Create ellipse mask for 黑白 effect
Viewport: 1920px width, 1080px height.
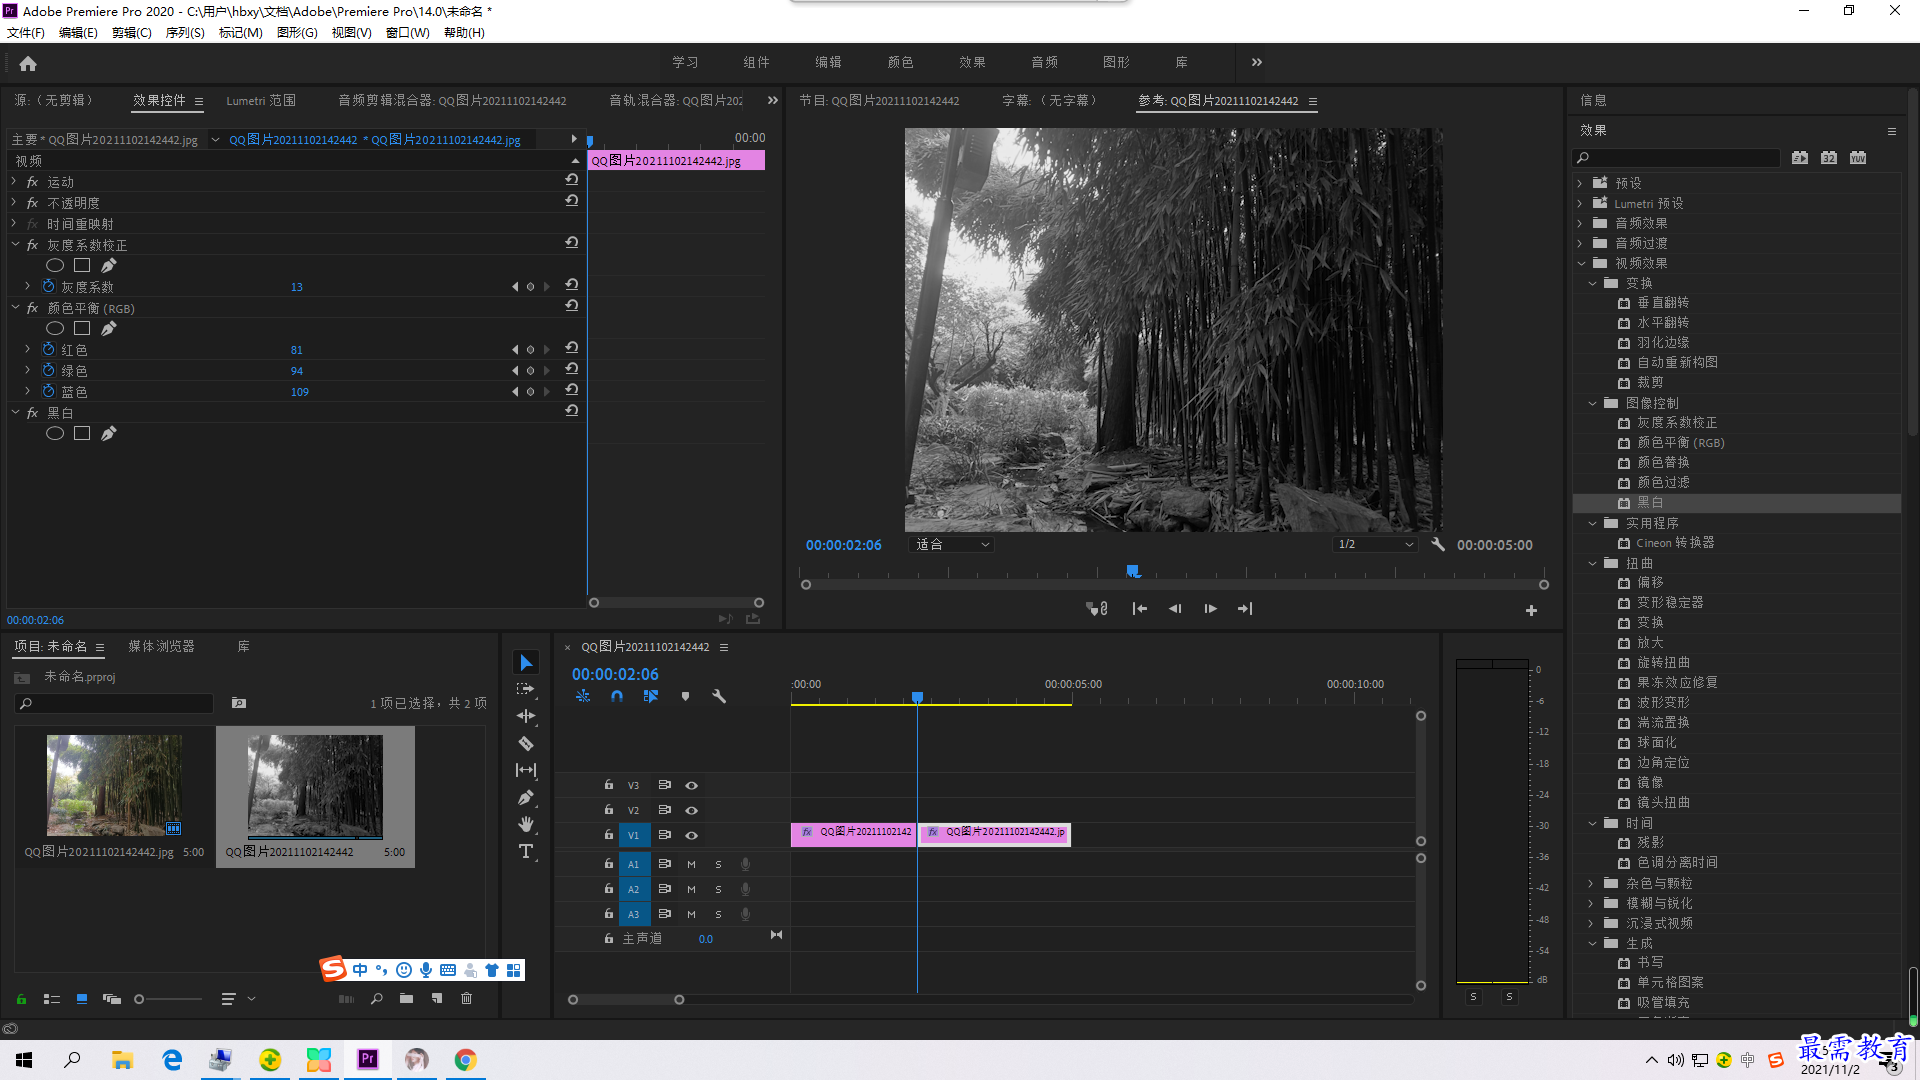click(55, 433)
